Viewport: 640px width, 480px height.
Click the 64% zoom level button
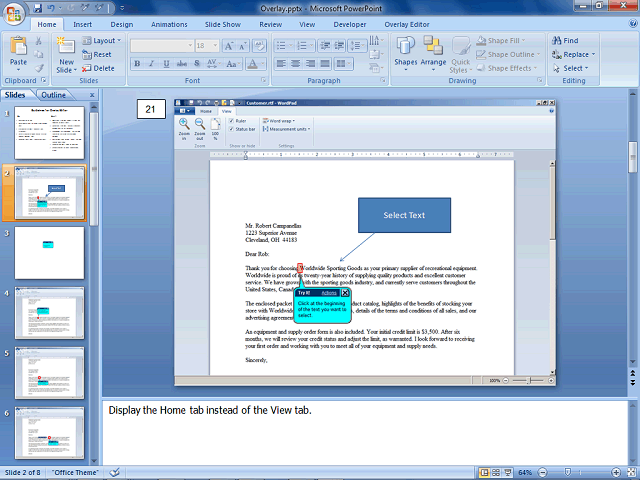click(525, 472)
